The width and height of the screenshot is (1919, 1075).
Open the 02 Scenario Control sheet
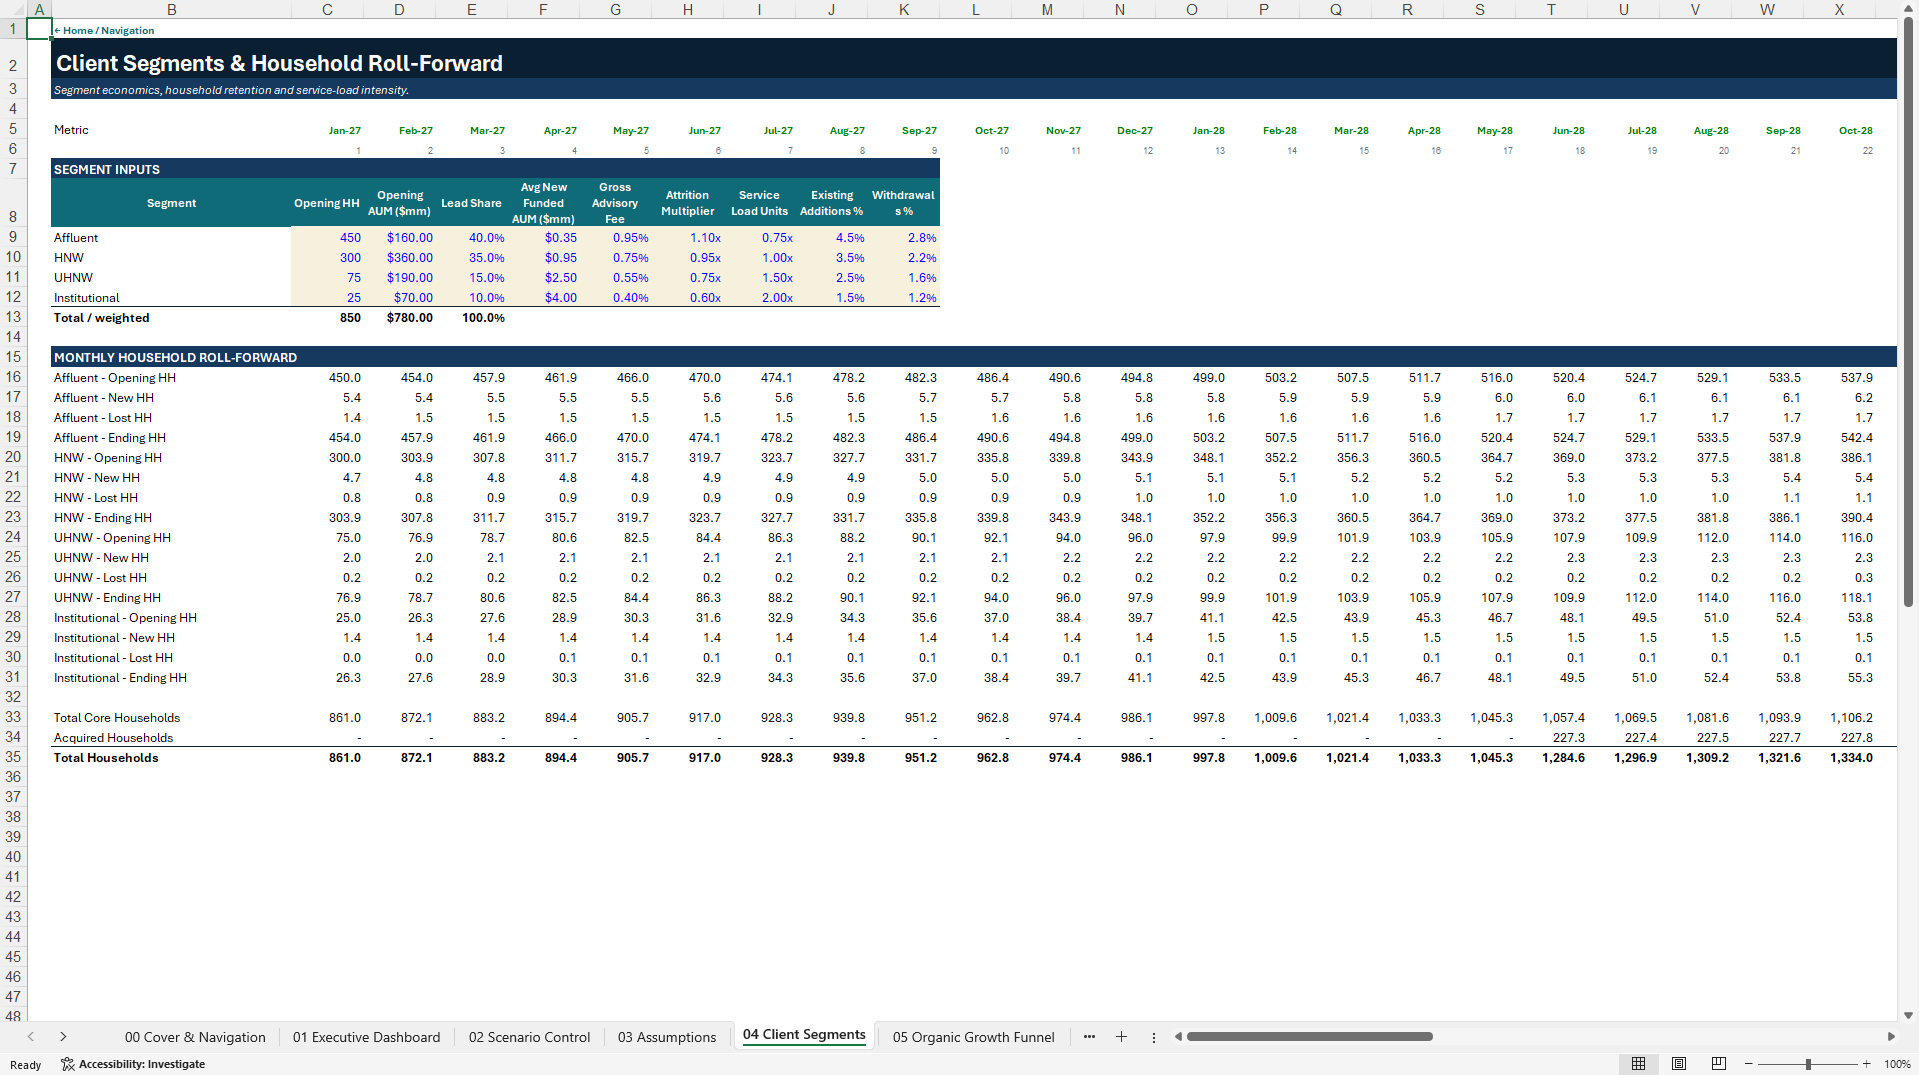click(529, 1037)
